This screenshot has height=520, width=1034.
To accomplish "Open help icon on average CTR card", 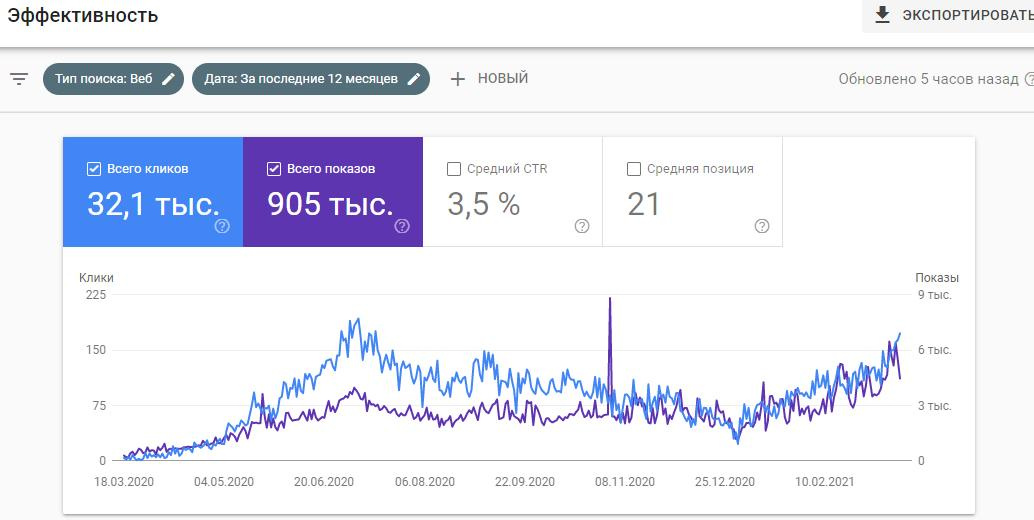I will pos(582,226).
